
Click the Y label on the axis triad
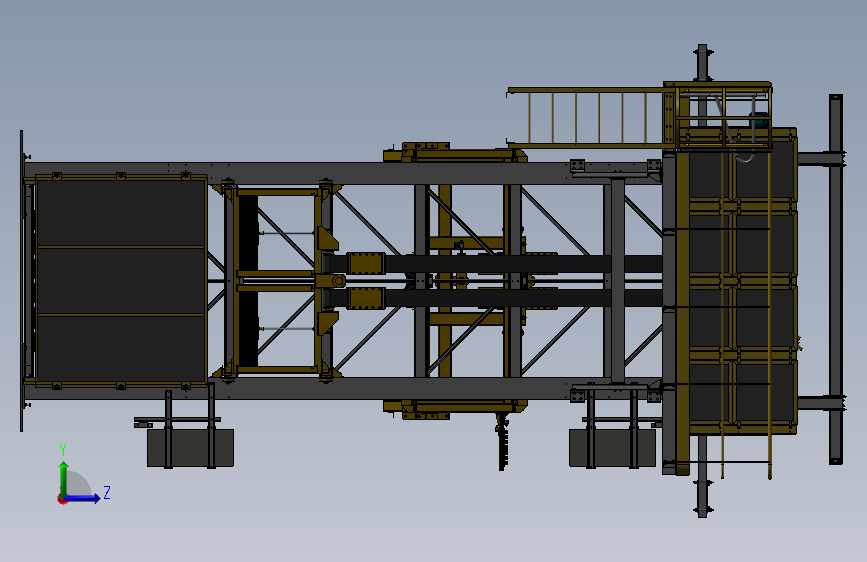[63, 450]
